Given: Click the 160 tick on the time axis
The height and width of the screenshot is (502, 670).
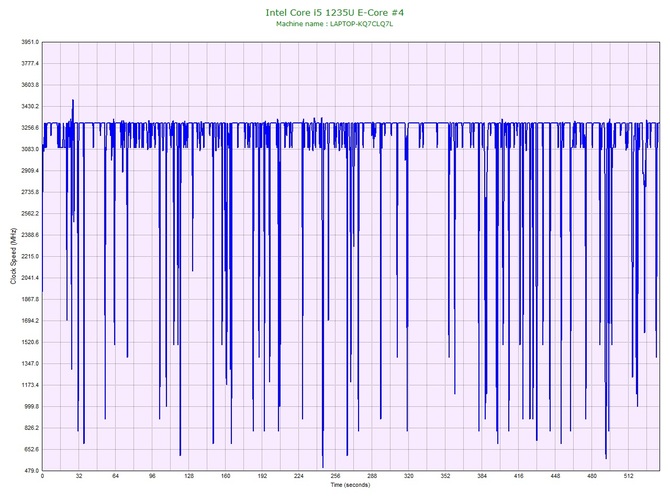Looking at the screenshot, I should click(x=225, y=476).
